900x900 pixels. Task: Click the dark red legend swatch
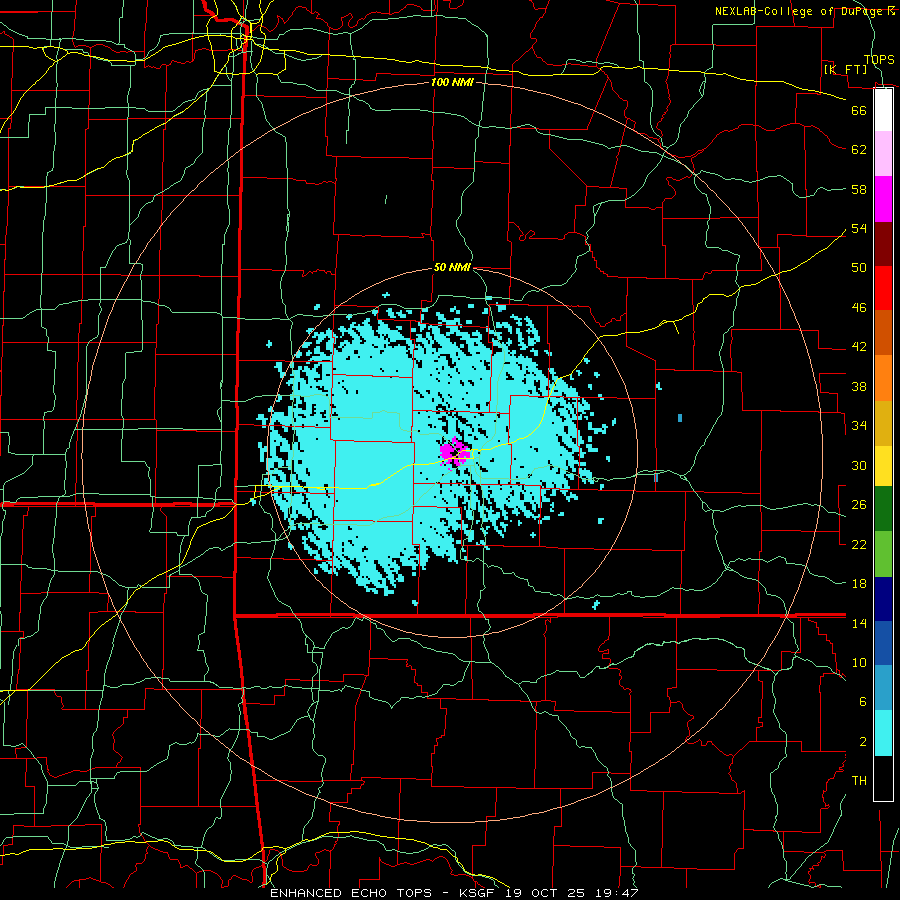tap(883, 243)
